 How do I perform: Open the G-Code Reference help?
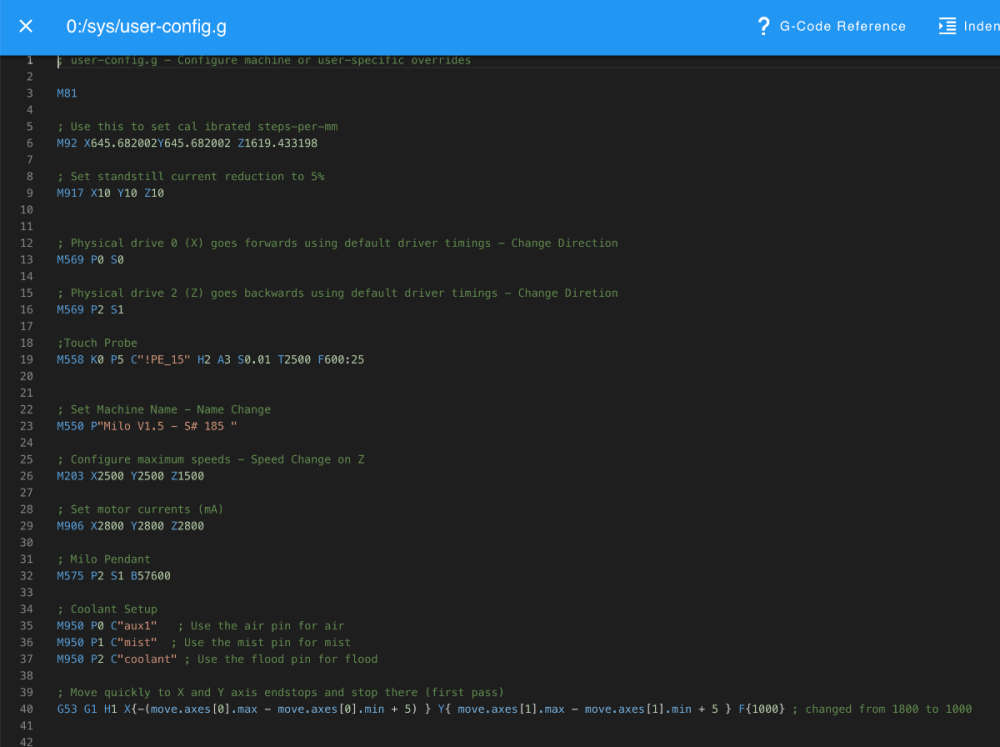(831, 26)
